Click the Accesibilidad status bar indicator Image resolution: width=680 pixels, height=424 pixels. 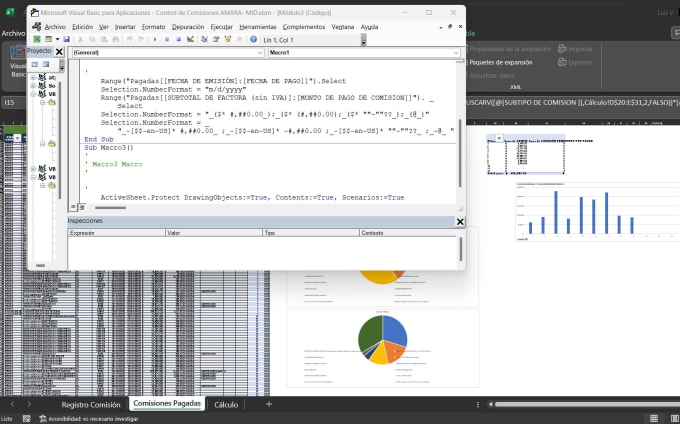89,419
